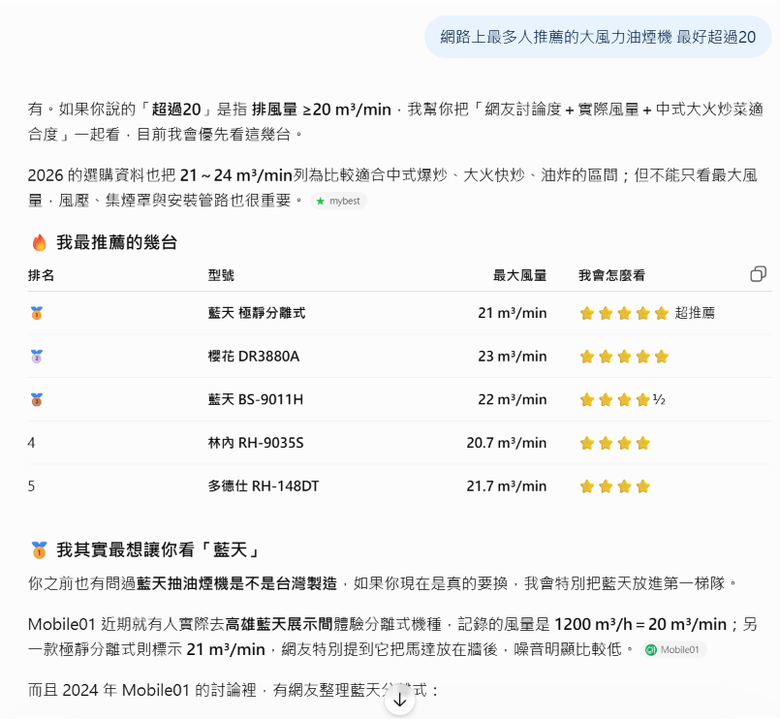
Task: Click the five-star rating for 藍天 極靜分離式
Action: coord(624,313)
